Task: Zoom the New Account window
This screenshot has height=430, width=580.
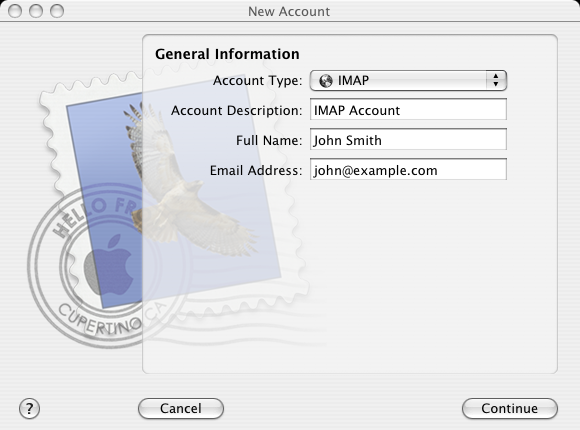Action: click(x=57, y=11)
